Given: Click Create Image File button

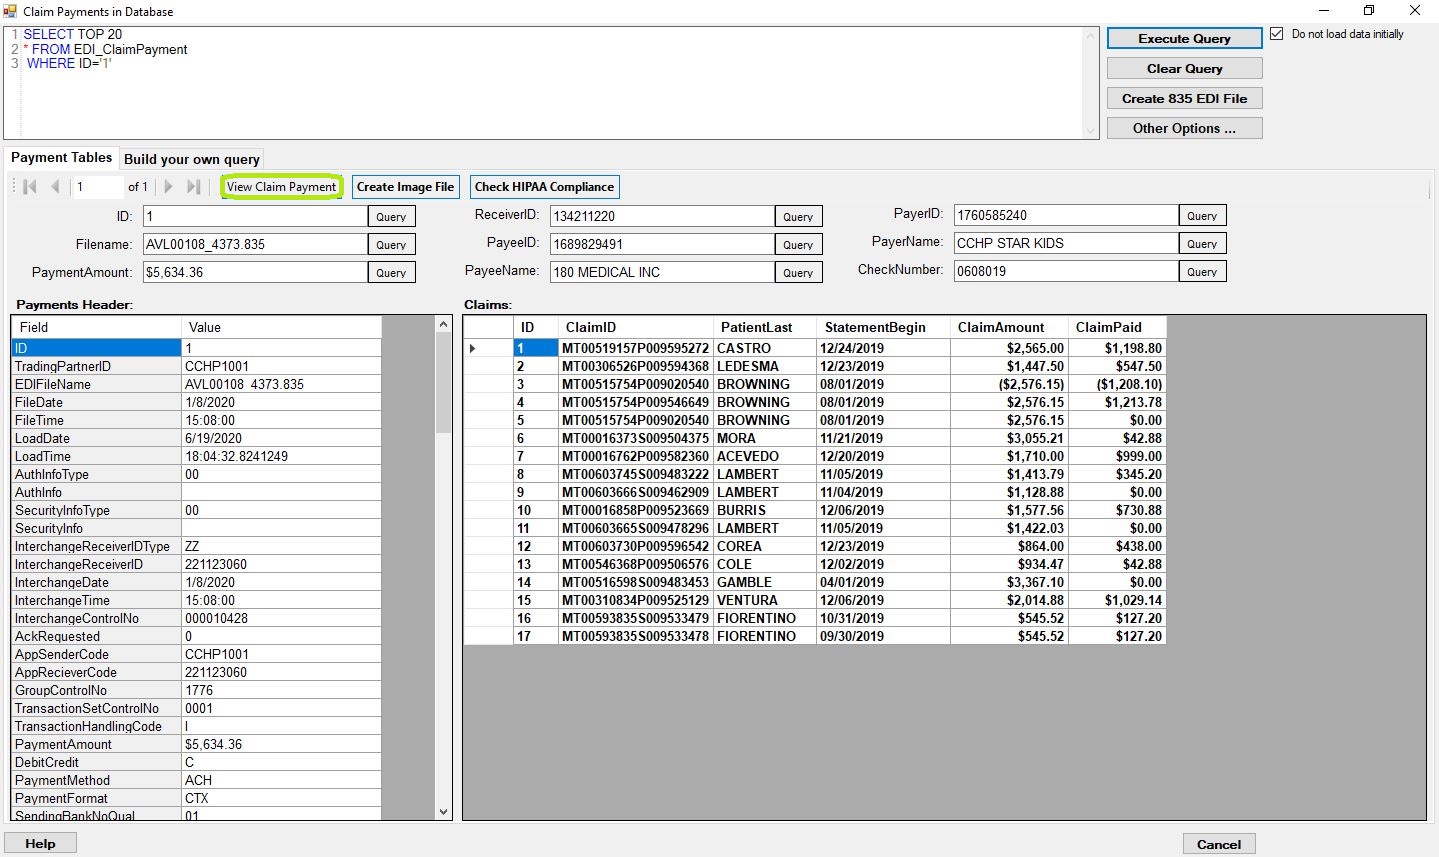Looking at the screenshot, I should [405, 187].
